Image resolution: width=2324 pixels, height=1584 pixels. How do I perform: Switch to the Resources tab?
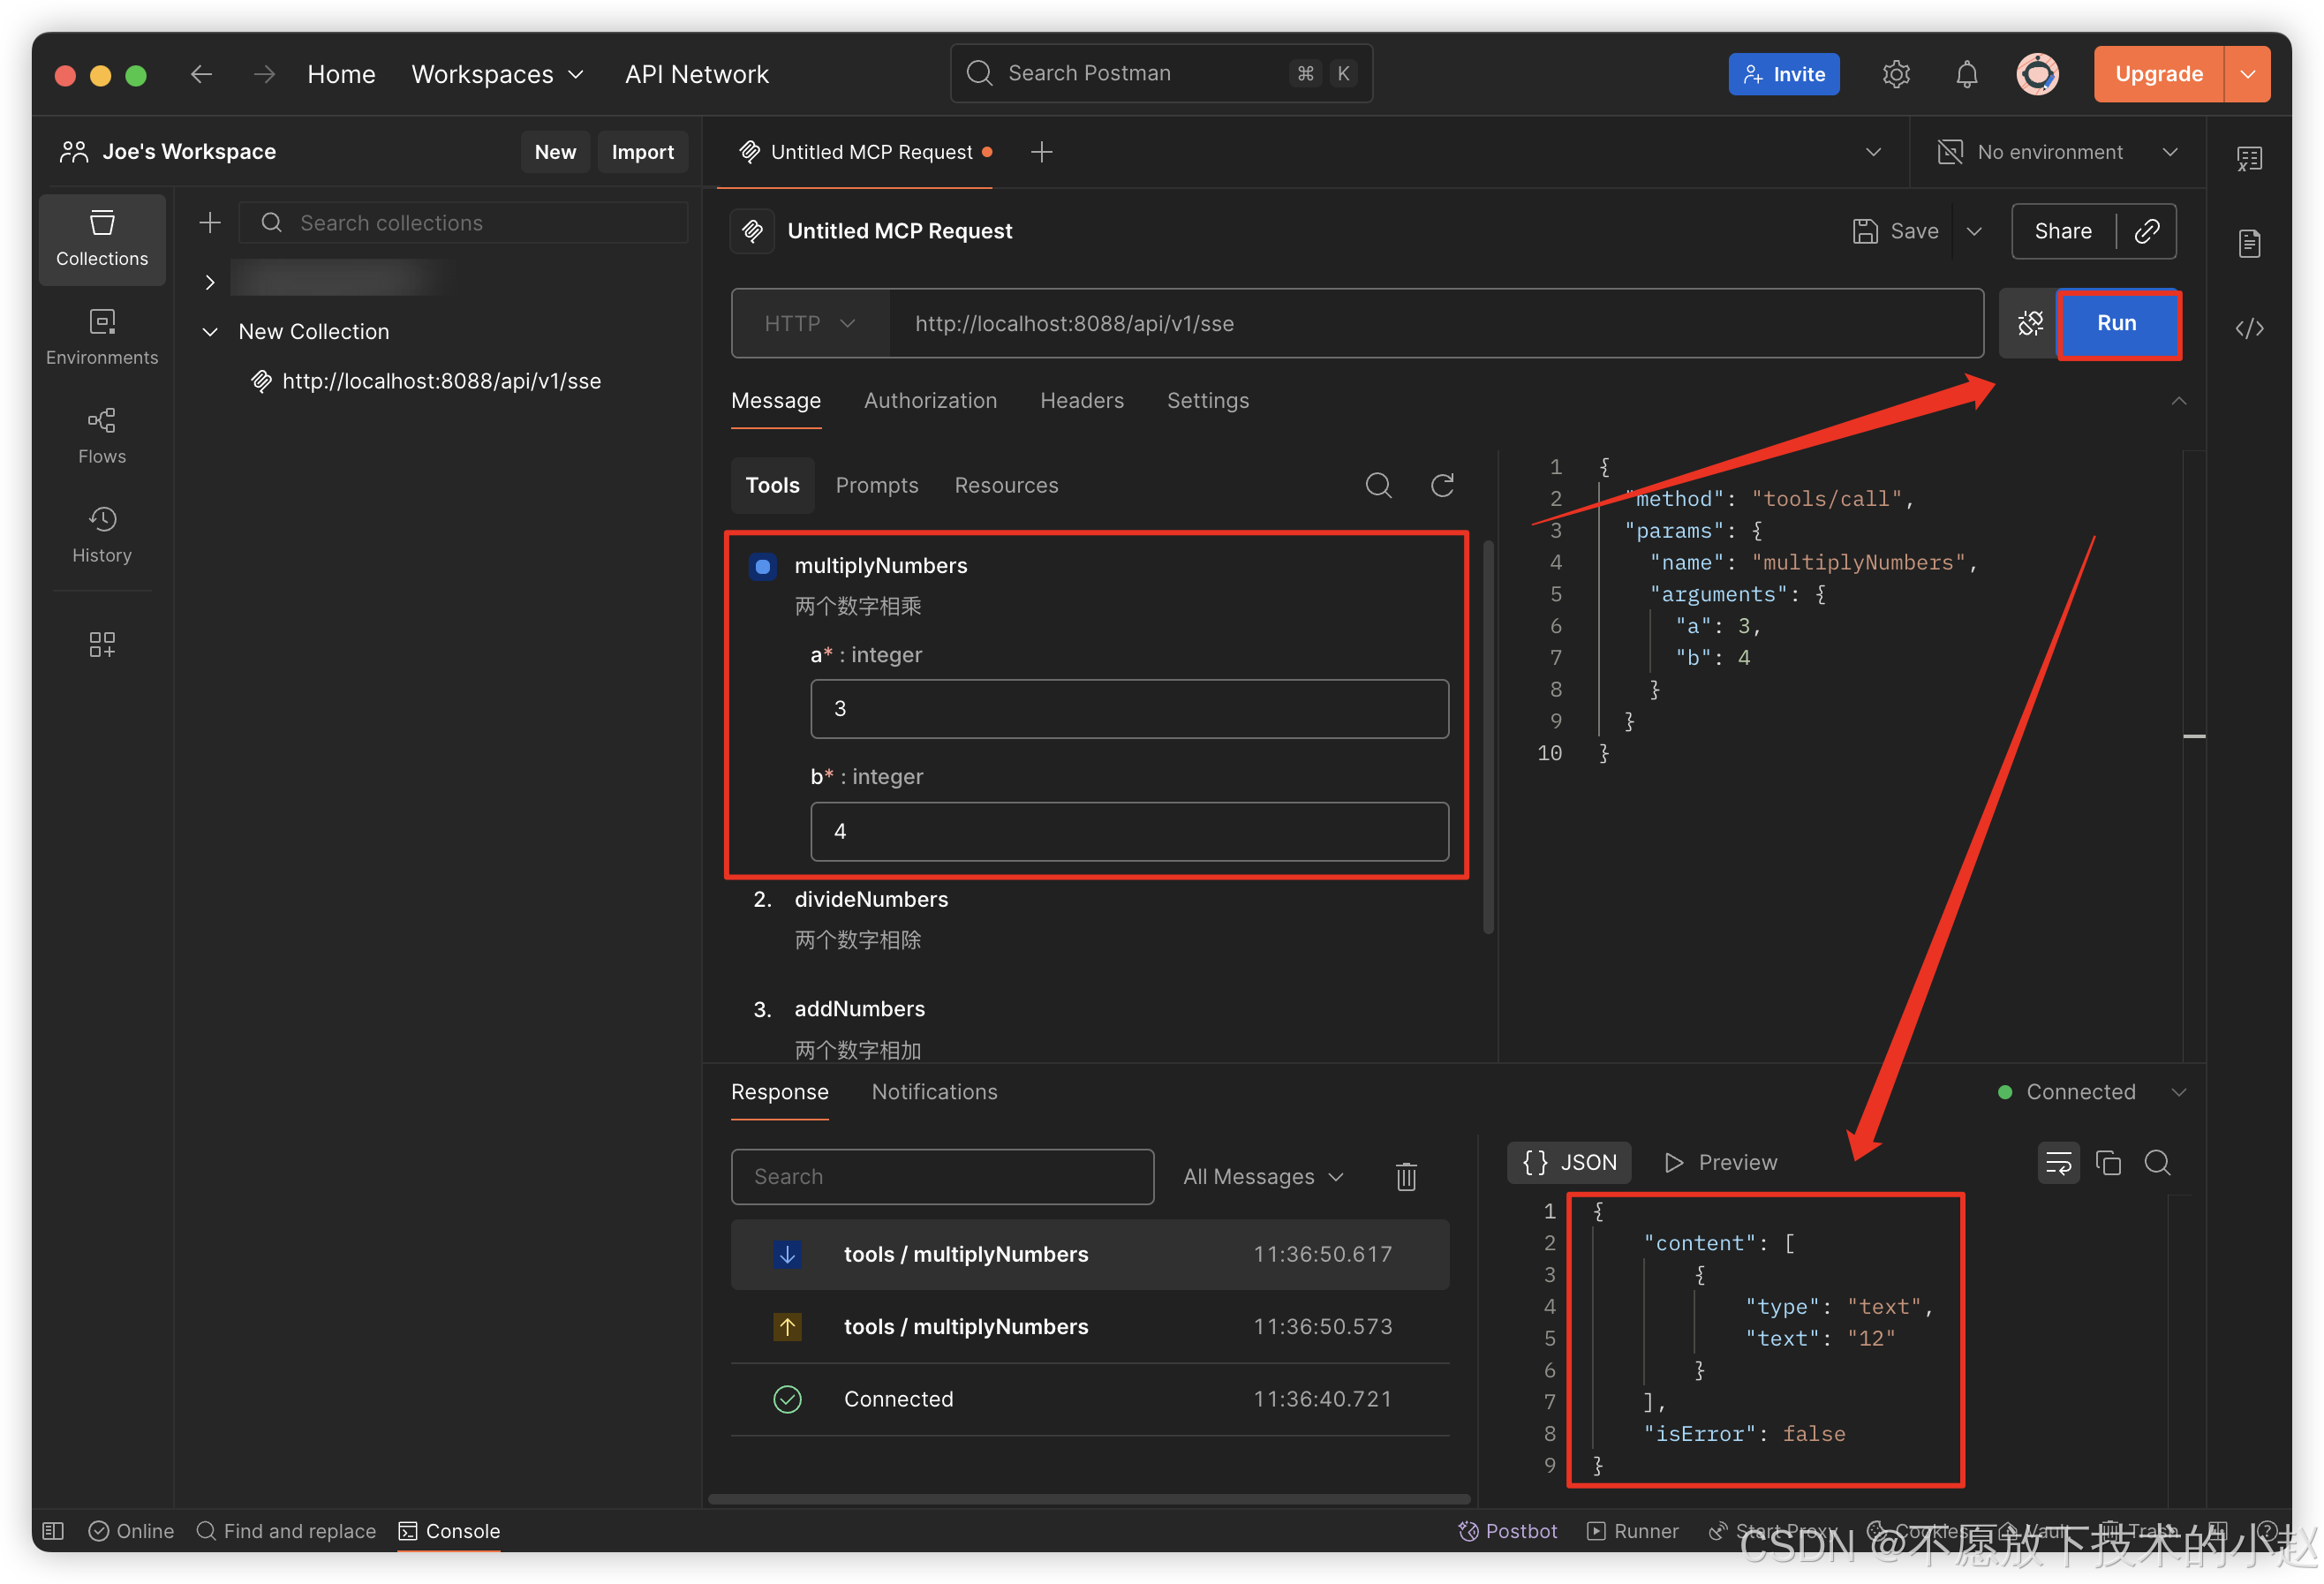[x=1005, y=485]
